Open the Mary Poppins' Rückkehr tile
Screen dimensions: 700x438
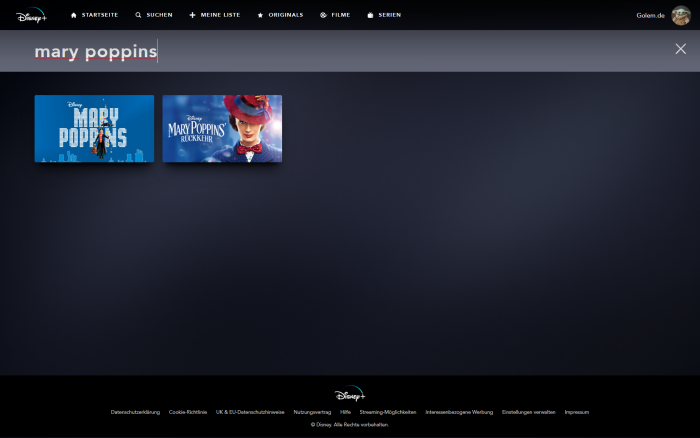[x=222, y=129]
